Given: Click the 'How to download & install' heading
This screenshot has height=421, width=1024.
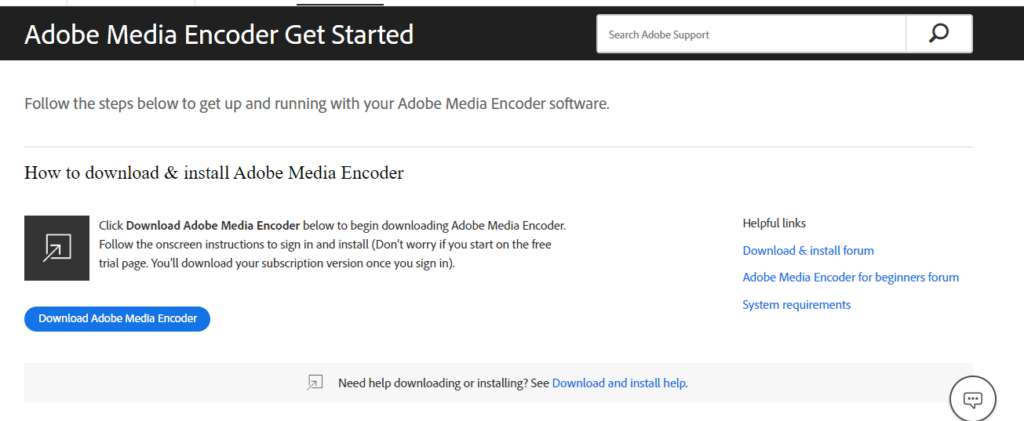Looking at the screenshot, I should tap(214, 172).
